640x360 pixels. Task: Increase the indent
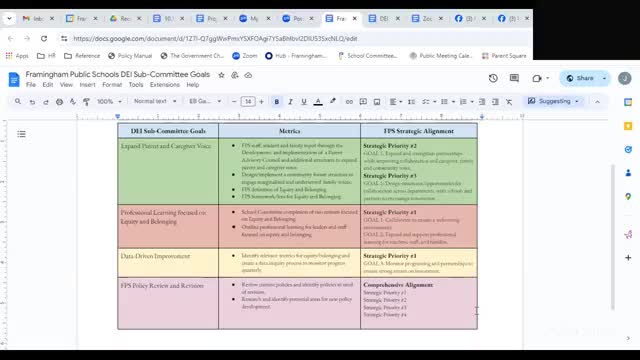click(x=495, y=102)
